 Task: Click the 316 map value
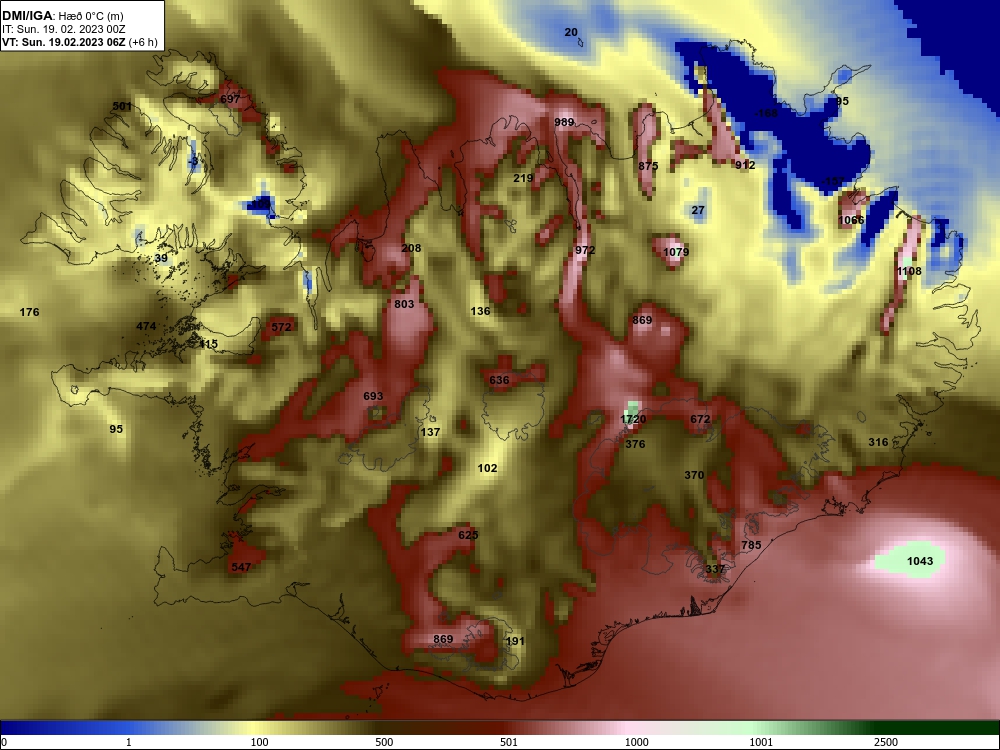(878, 442)
